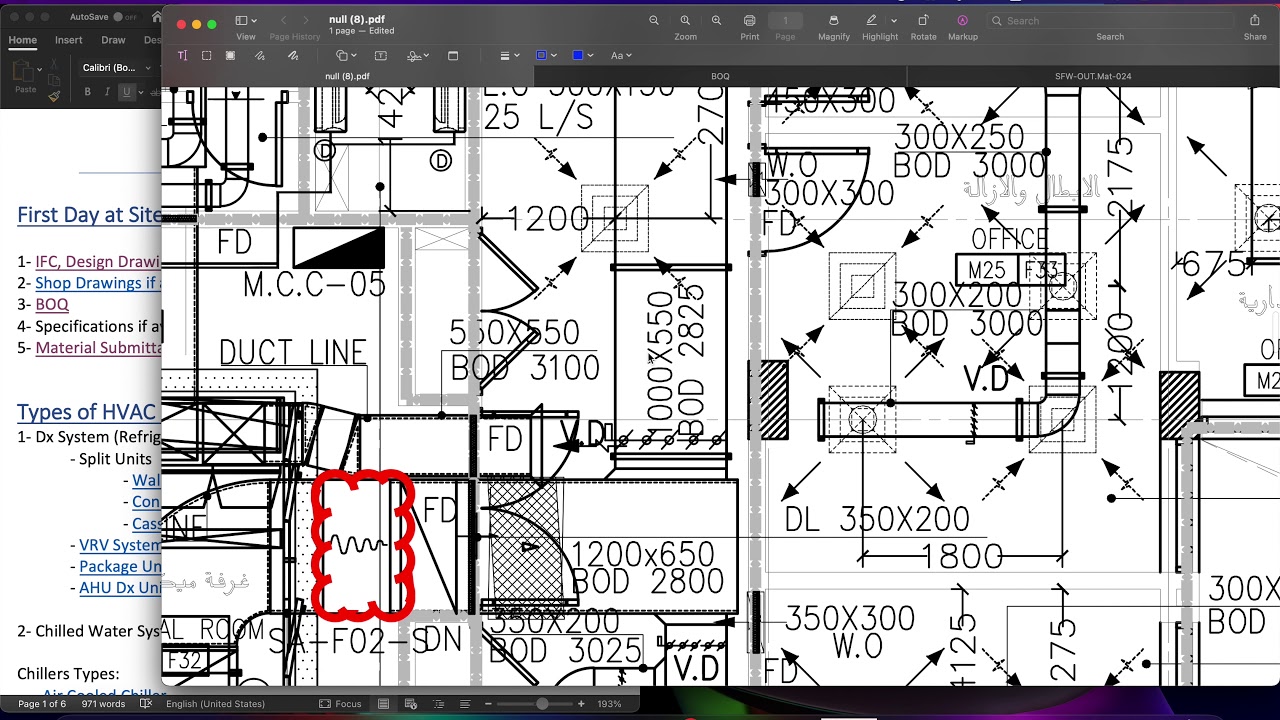Open the Shop Drawings link
Image resolution: width=1280 pixels, height=720 pixels.
[98, 283]
